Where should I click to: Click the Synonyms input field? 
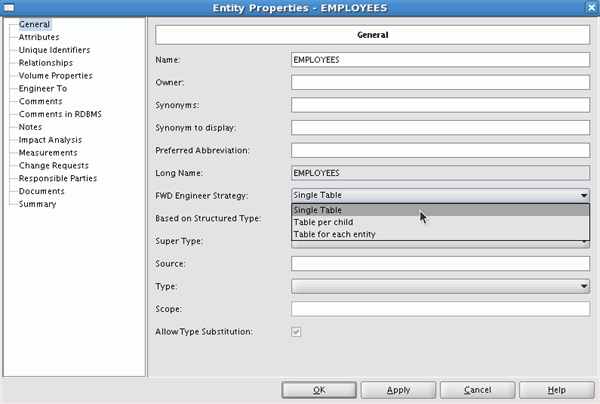point(440,105)
